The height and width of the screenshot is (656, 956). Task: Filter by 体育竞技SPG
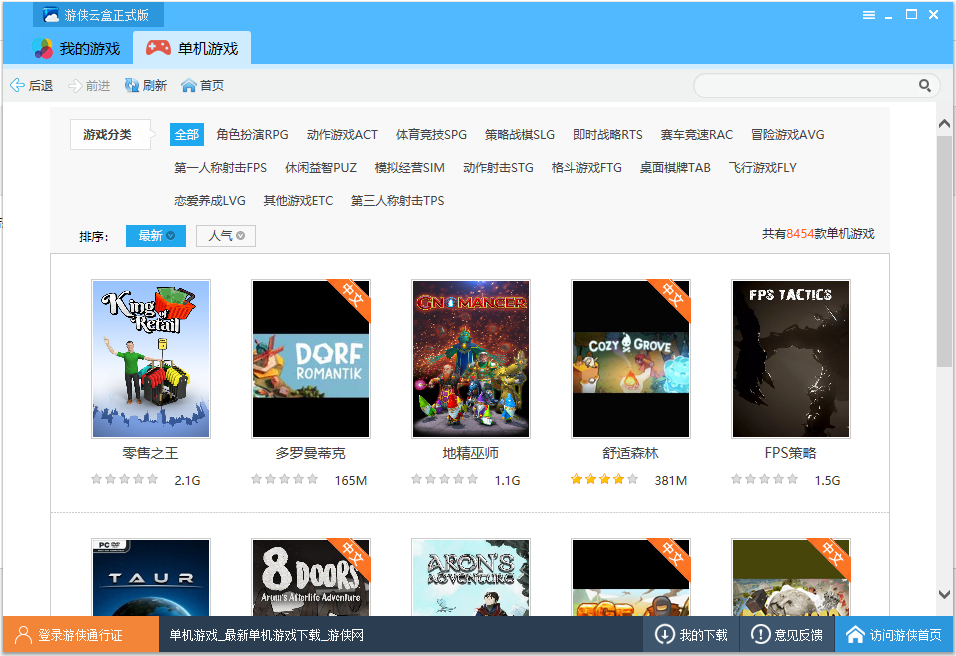point(431,135)
